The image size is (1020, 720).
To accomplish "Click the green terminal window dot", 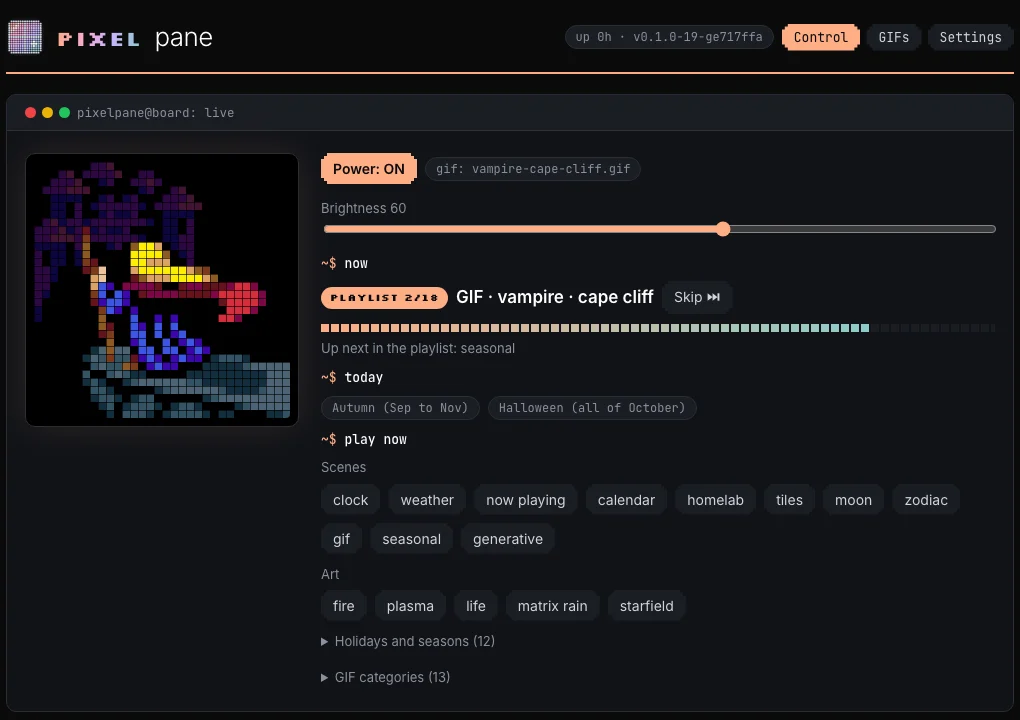I will click(x=64, y=113).
